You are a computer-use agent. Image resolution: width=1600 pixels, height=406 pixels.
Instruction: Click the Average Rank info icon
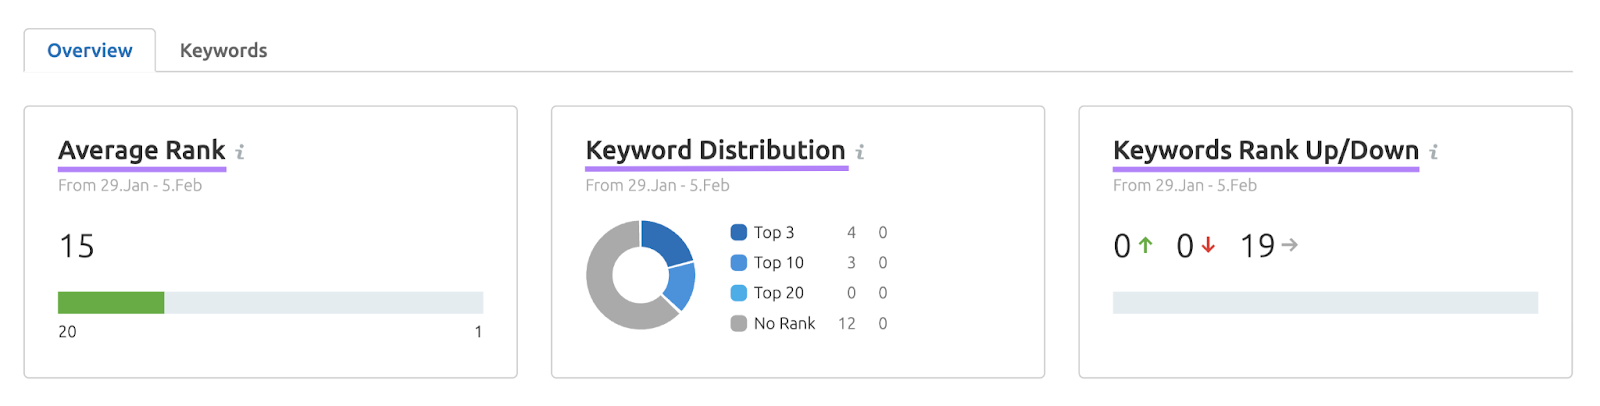coord(240,152)
